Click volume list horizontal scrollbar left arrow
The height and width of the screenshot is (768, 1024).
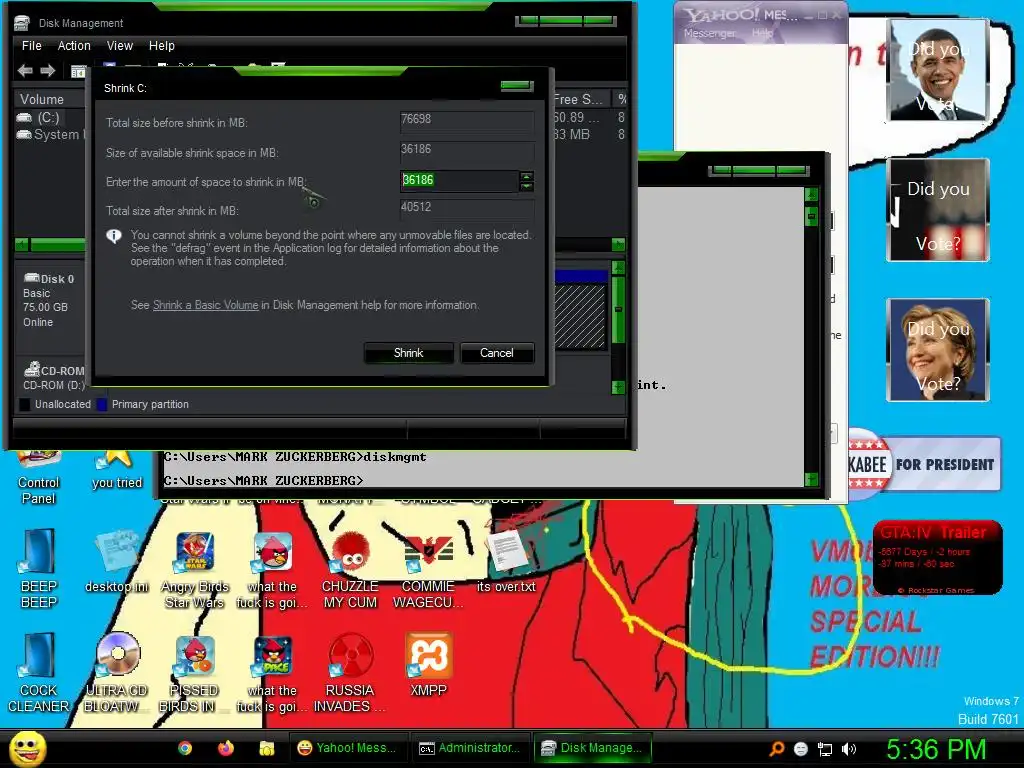(22, 245)
